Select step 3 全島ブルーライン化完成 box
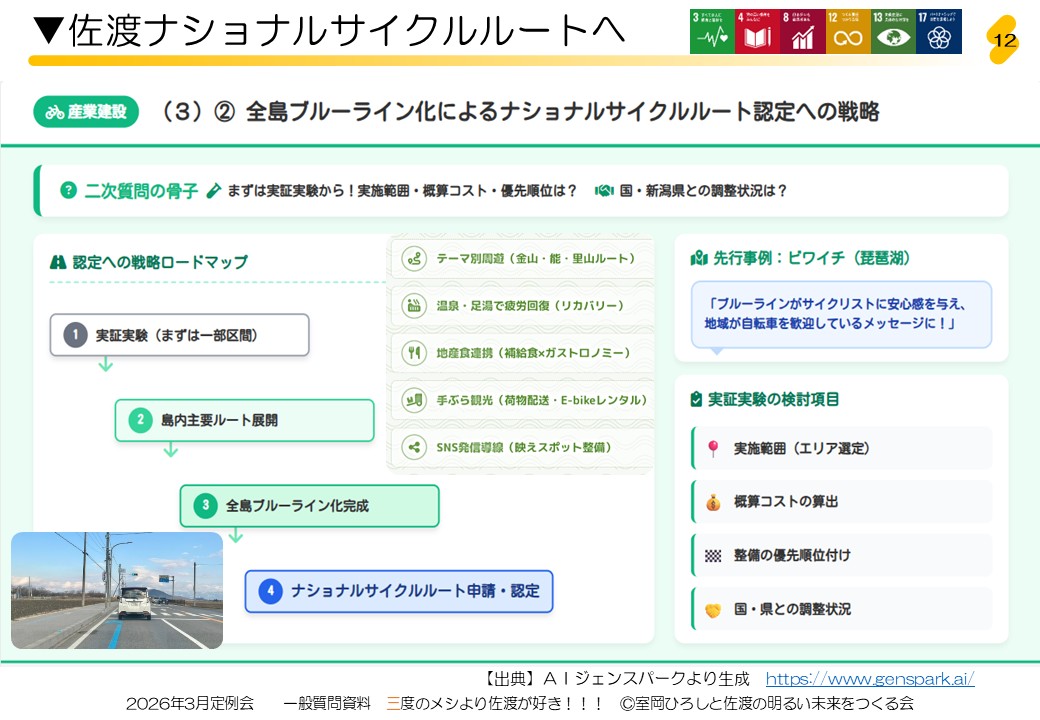The width and height of the screenshot is (1040, 720). coord(309,506)
